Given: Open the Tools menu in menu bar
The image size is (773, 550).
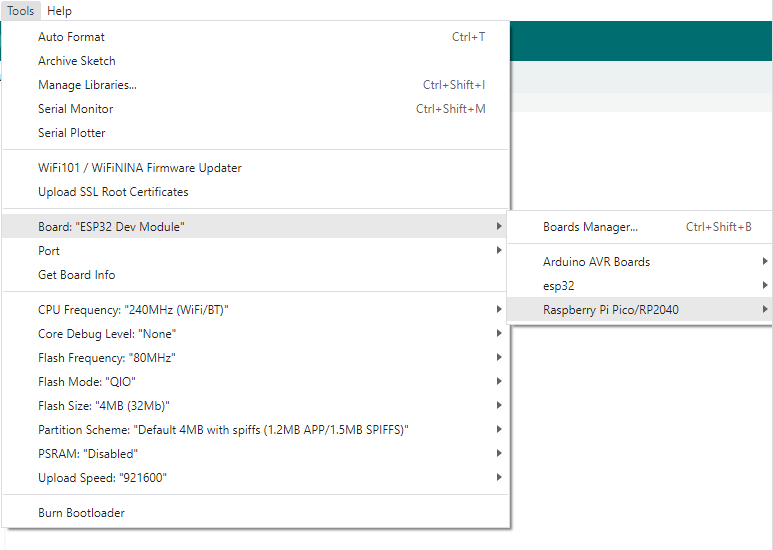Looking at the screenshot, I should point(20,11).
